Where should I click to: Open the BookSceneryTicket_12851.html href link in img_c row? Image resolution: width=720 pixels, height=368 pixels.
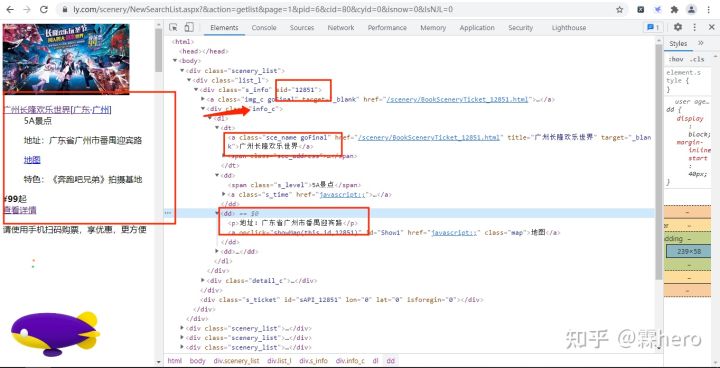coord(457,99)
